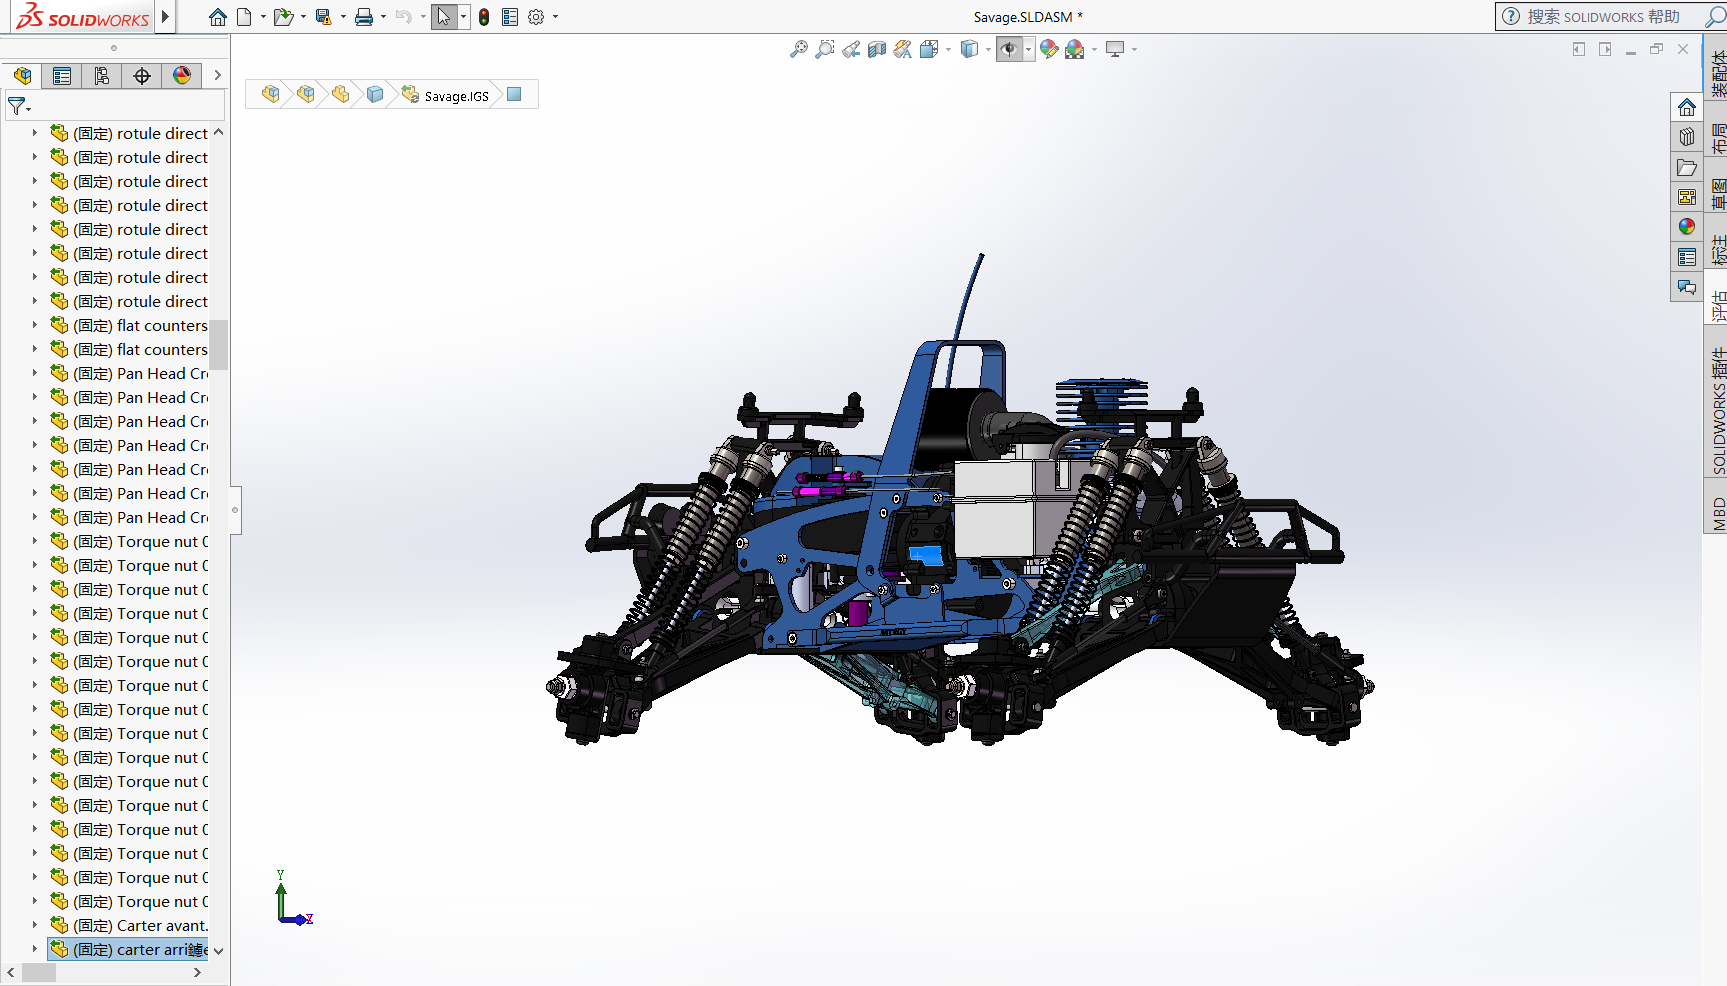Toggle the Select cursor tool
Screen dimensions: 1727x986
click(x=444, y=17)
